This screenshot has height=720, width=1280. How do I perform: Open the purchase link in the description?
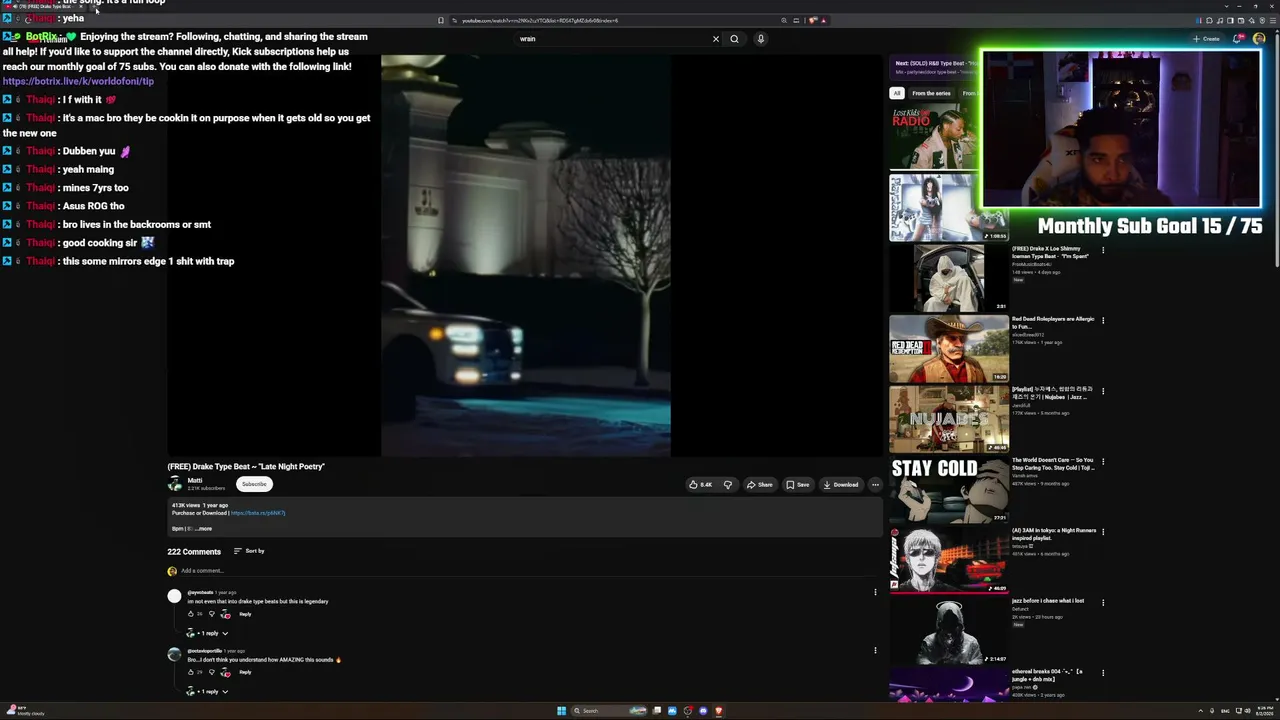258,513
